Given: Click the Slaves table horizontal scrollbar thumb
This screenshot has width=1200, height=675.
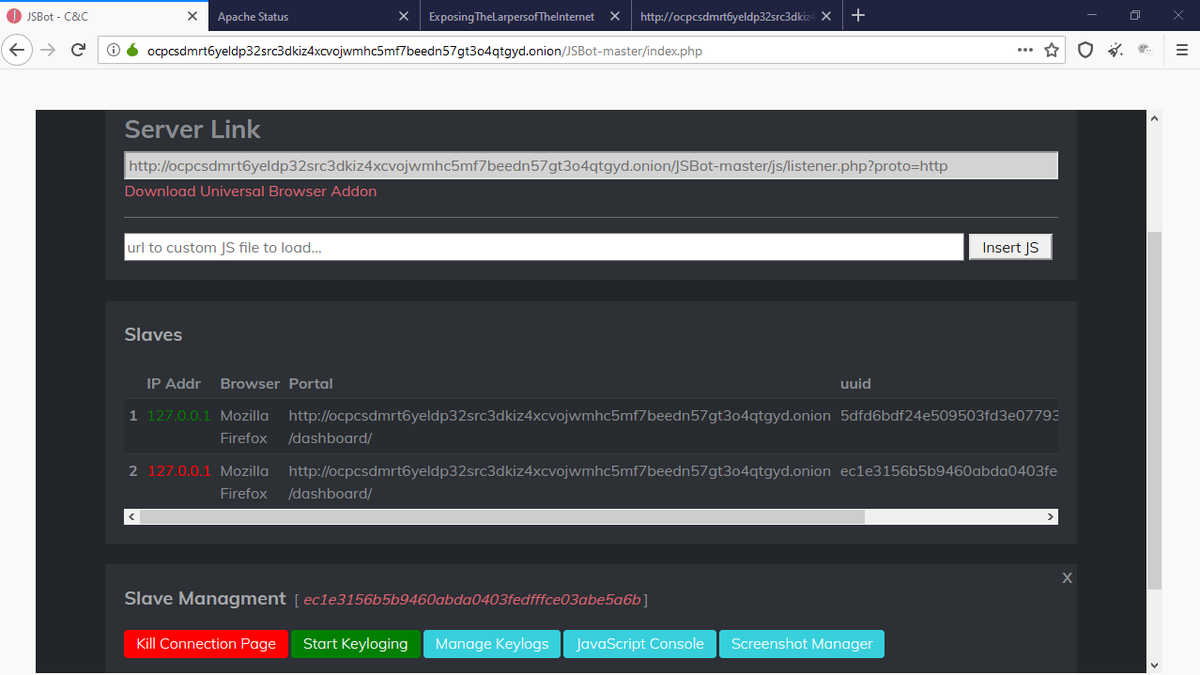Looking at the screenshot, I should tap(502, 517).
